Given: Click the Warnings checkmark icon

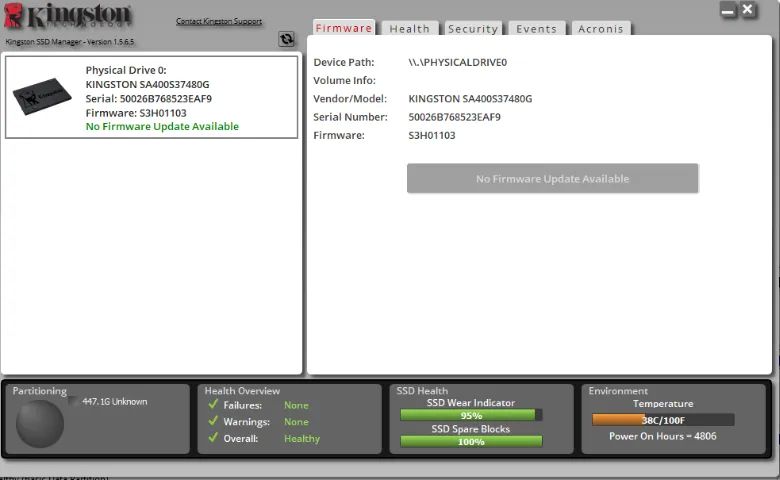Looking at the screenshot, I should tap(213, 421).
